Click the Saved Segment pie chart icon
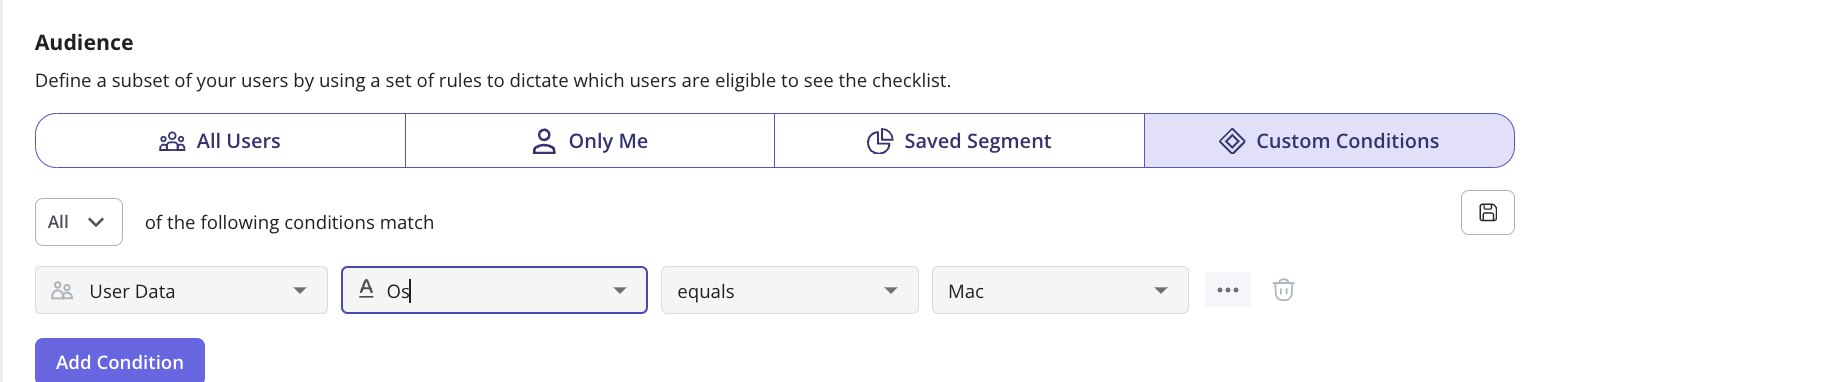The width and height of the screenshot is (1838, 382). pos(880,141)
